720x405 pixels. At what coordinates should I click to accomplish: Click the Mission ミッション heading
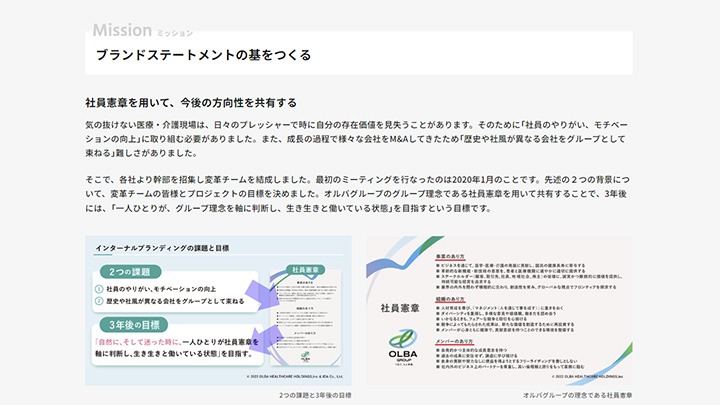pos(143,30)
